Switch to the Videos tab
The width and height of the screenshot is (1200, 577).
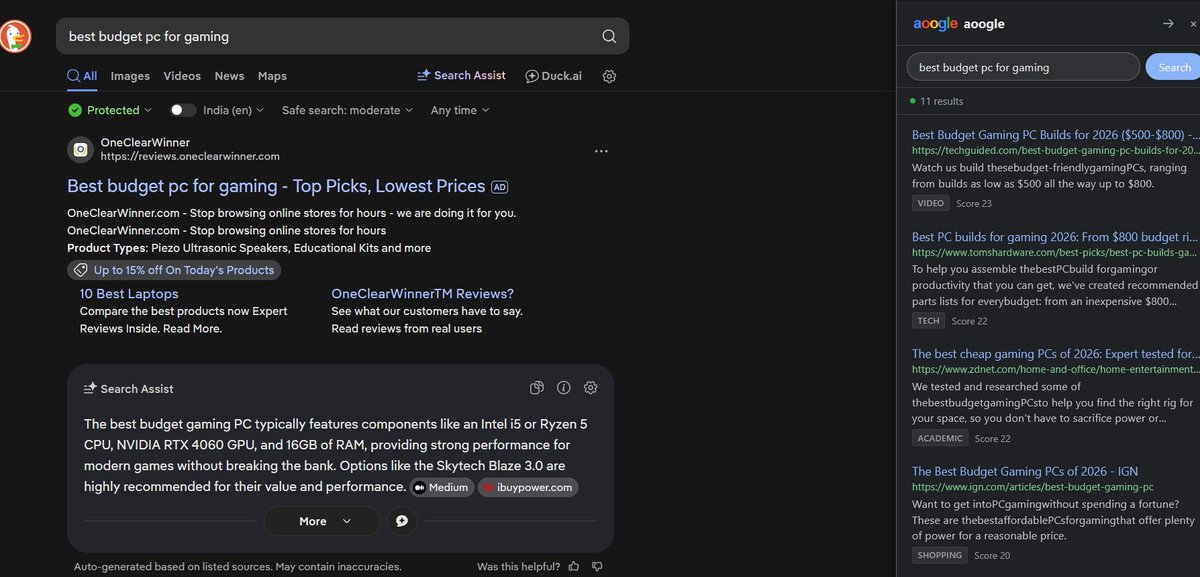point(182,76)
